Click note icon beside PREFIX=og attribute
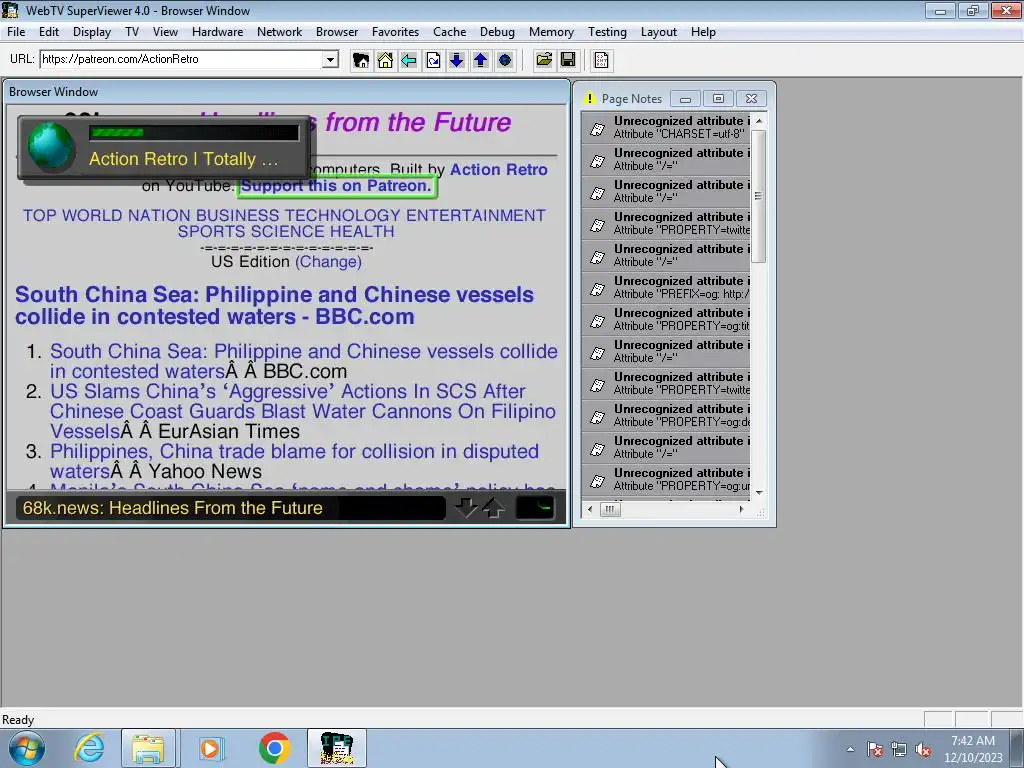Viewport: 1024px width, 768px height. click(597, 289)
